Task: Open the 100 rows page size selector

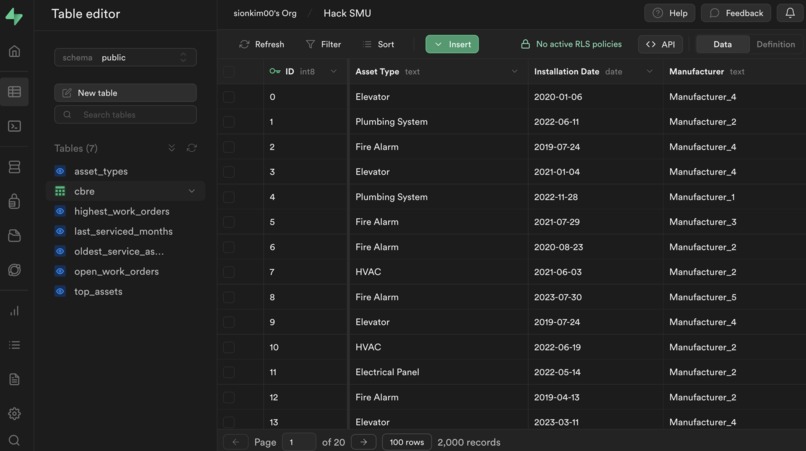Action: pos(407,442)
